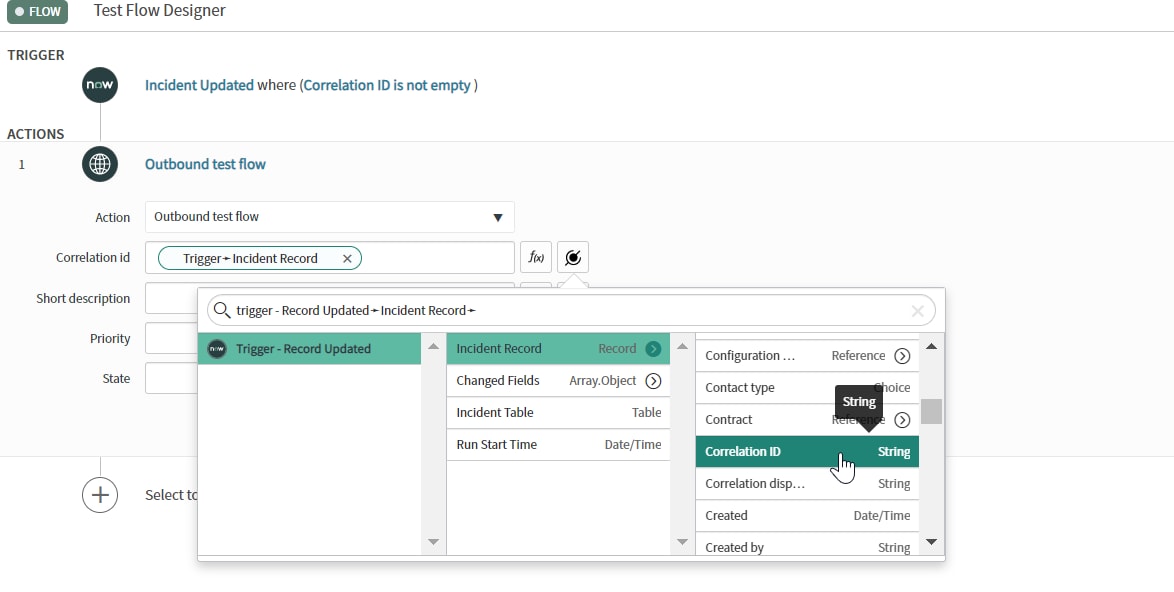Expand the Incident Record data pill chevron
The height and width of the screenshot is (592, 1174).
coord(655,348)
